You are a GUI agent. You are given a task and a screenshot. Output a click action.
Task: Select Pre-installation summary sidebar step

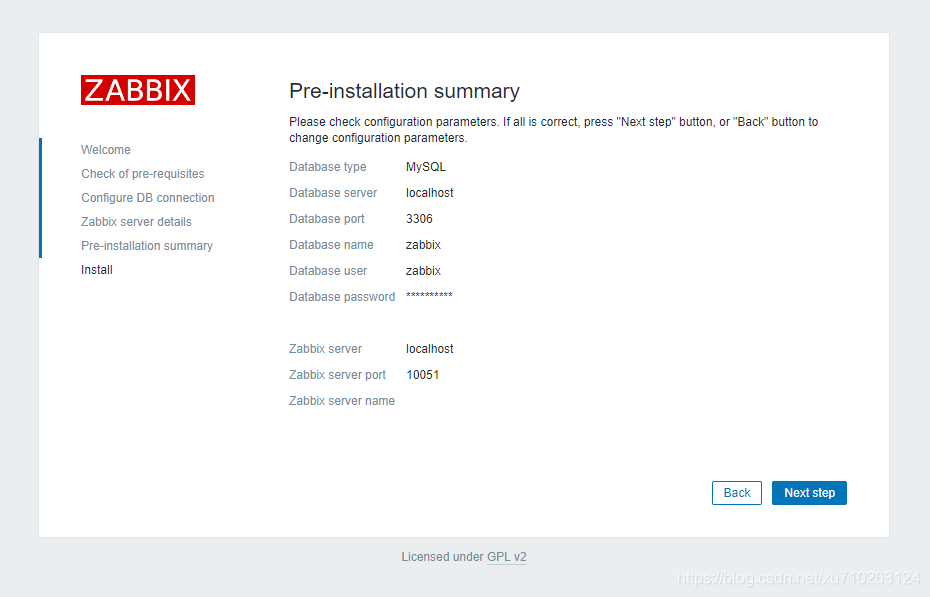pyautogui.click(x=147, y=245)
